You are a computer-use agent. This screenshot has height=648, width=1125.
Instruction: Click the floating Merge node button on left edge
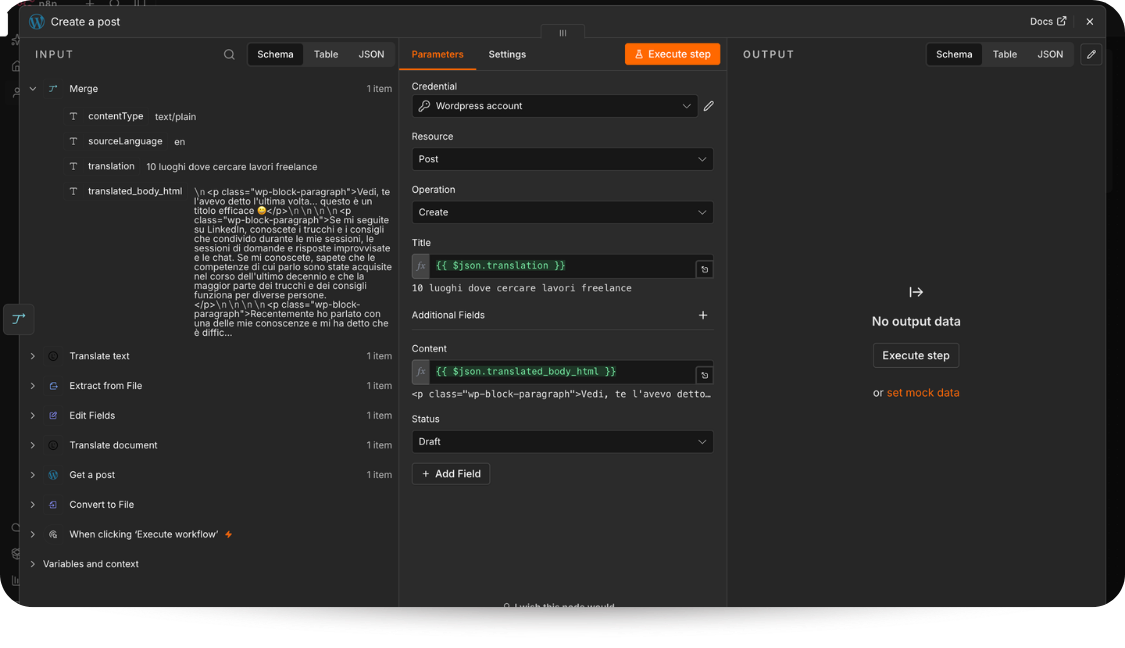click(x=19, y=319)
